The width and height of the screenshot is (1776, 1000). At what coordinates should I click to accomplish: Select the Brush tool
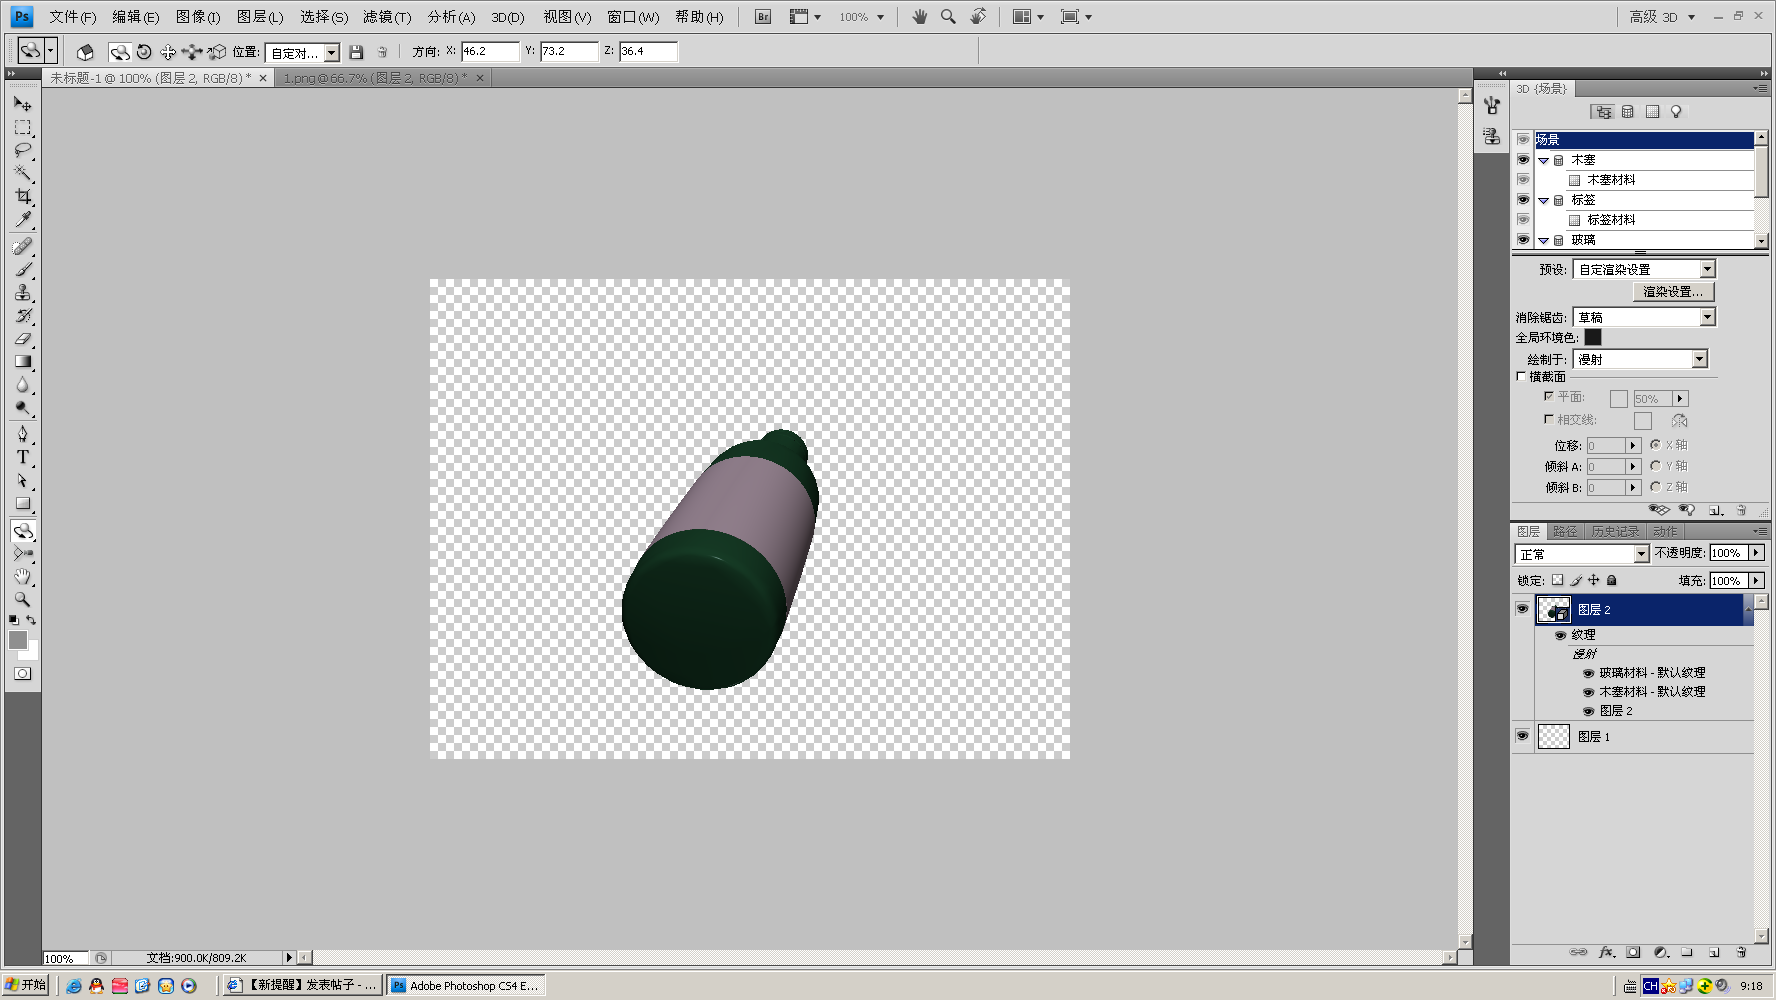tap(22, 269)
